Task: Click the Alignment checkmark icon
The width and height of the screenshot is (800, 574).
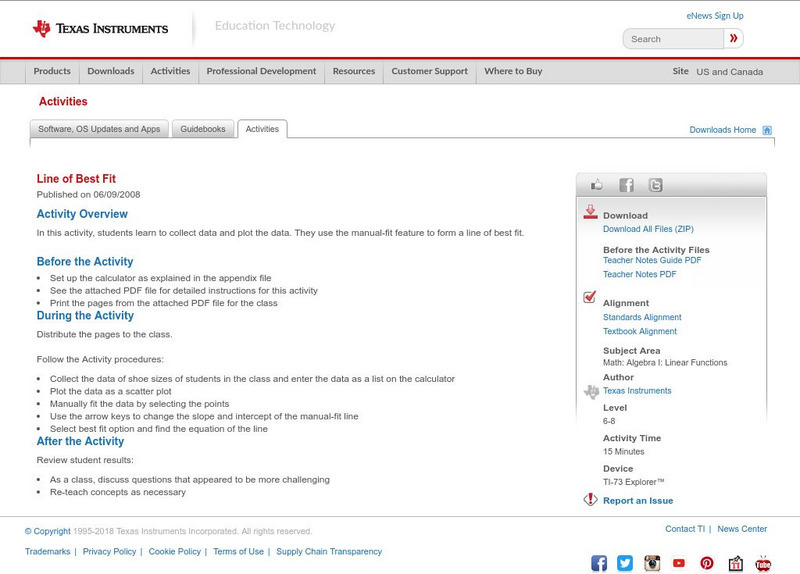Action: [x=589, y=296]
